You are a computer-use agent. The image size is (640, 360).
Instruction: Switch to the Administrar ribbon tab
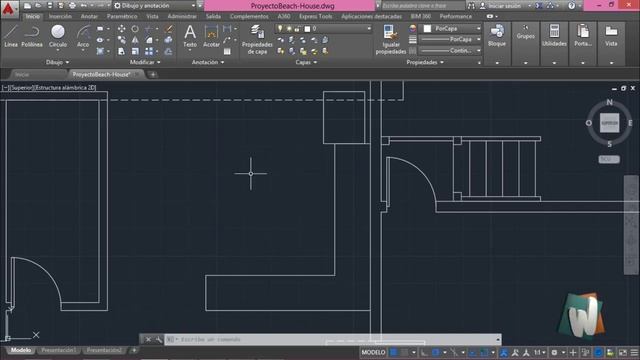coord(182,16)
